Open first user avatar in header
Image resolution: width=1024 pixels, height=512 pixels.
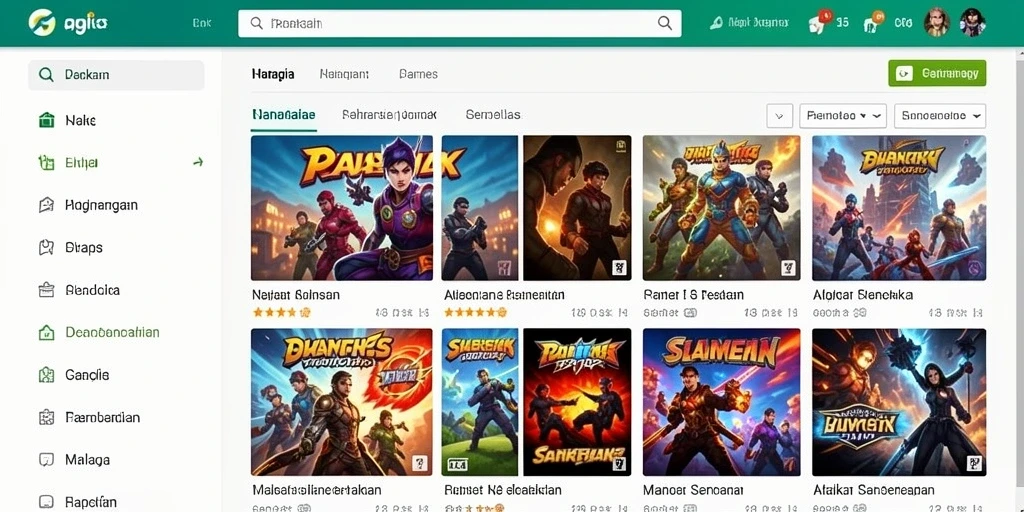point(936,22)
